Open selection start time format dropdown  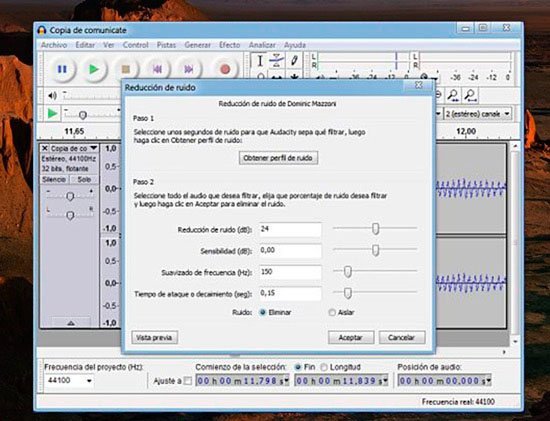(287, 381)
